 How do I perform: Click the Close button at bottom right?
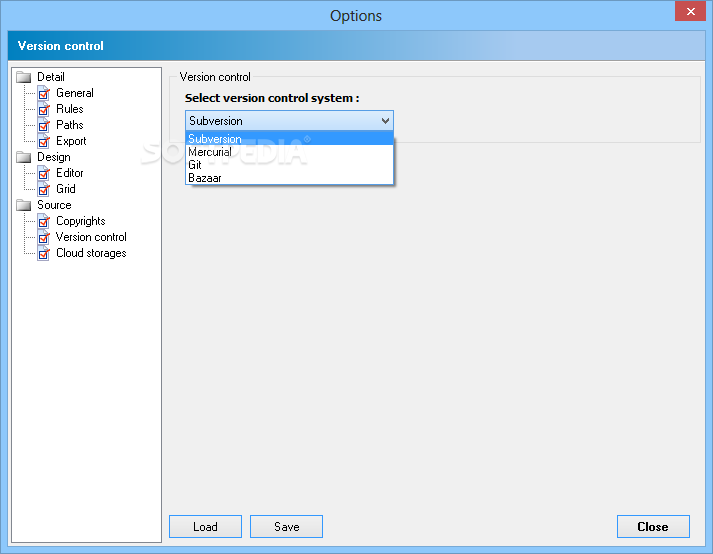coord(653,527)
